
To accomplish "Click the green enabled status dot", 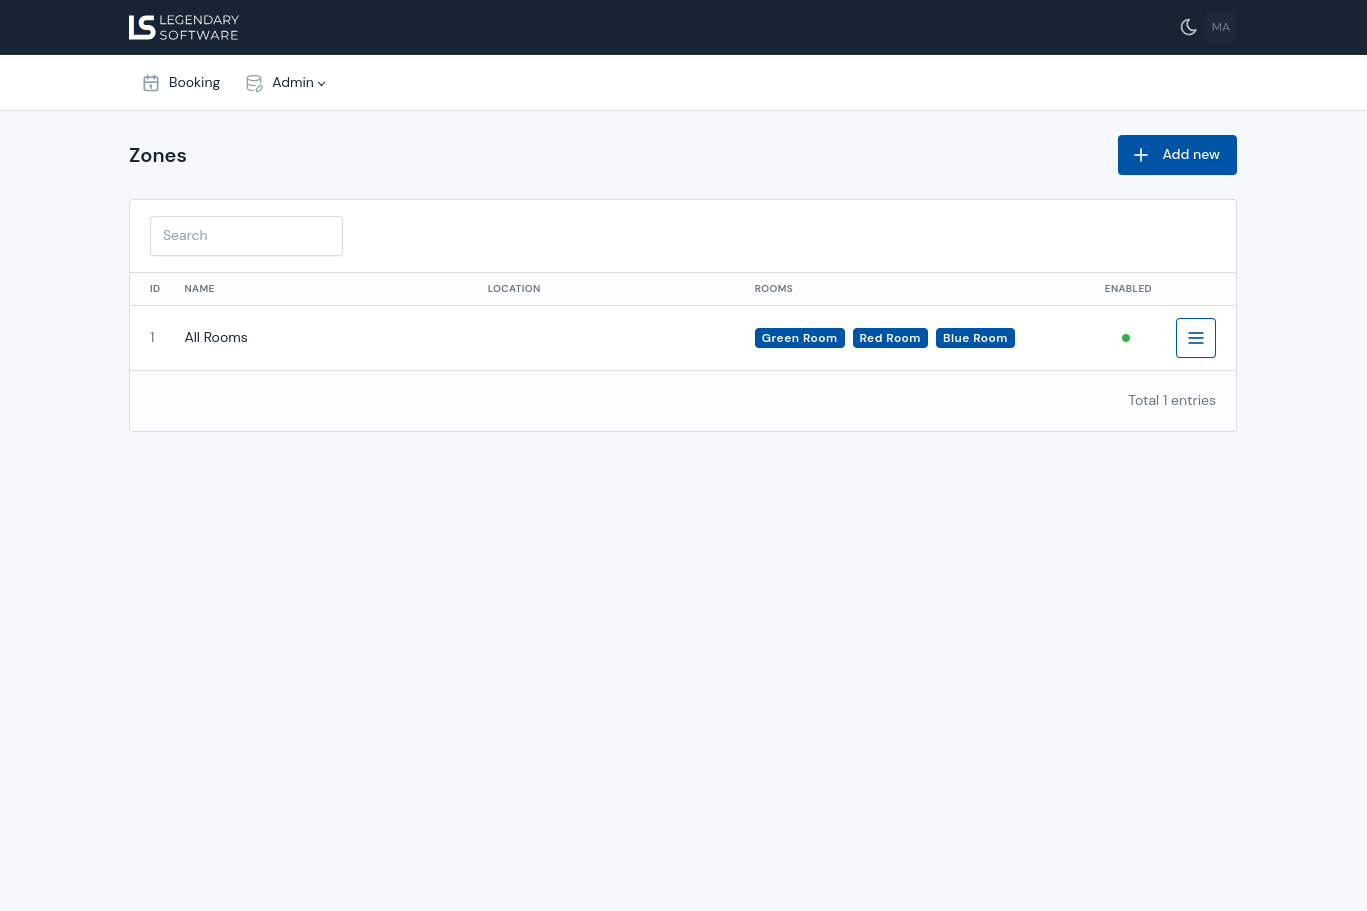I will coord(1126,338).
